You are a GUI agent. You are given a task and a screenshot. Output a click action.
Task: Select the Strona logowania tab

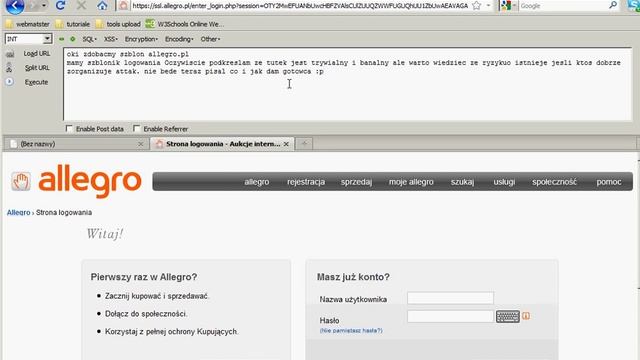pyautogui.click(x=222, y=144)
